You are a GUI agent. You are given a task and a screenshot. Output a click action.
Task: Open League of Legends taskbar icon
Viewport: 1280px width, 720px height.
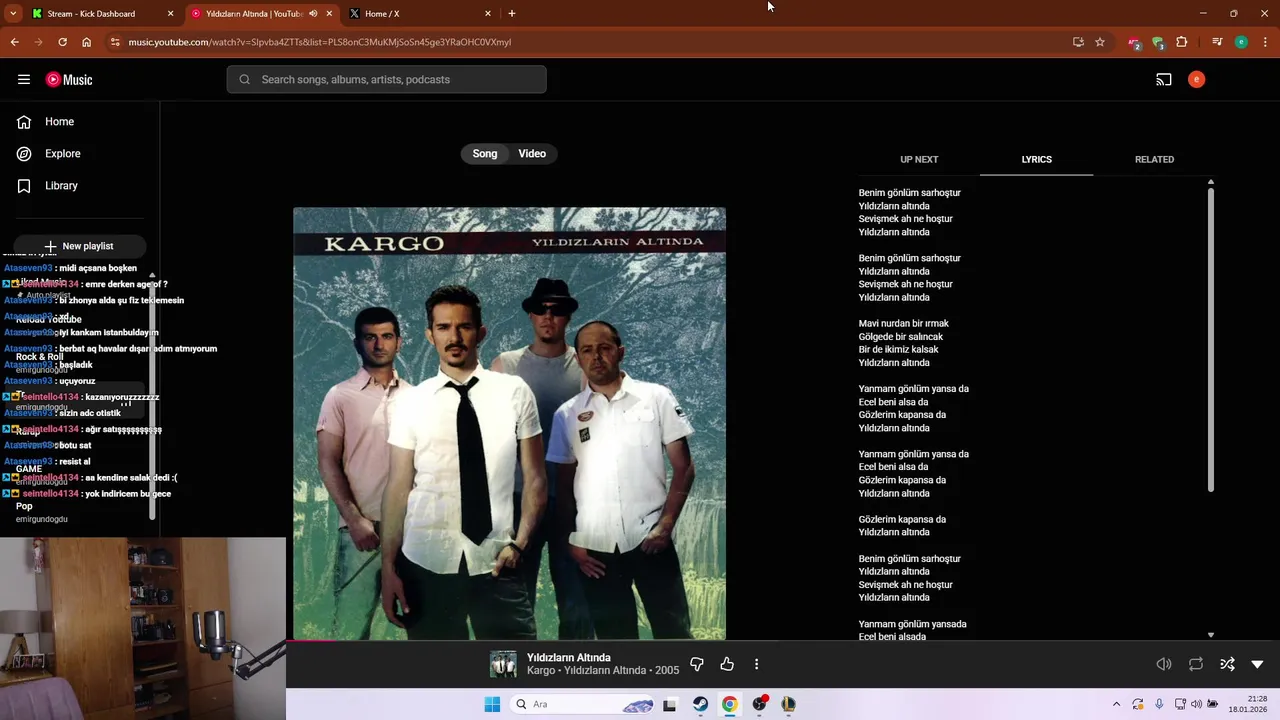coord(788,704)
